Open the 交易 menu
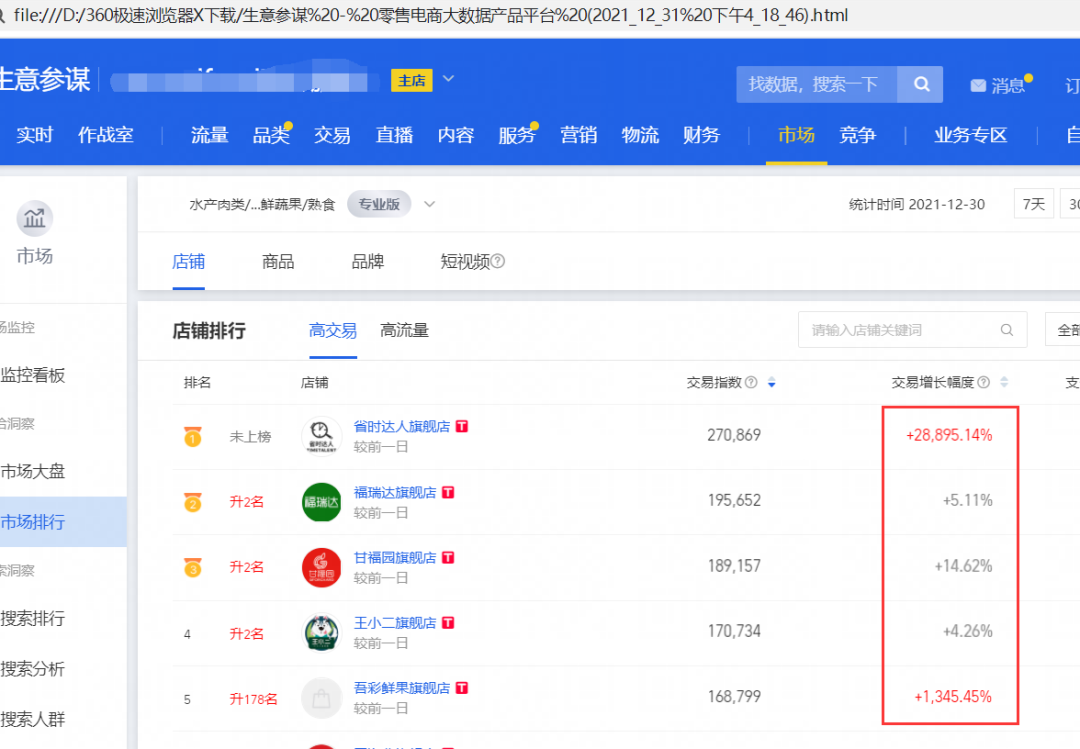 point(332,135)
